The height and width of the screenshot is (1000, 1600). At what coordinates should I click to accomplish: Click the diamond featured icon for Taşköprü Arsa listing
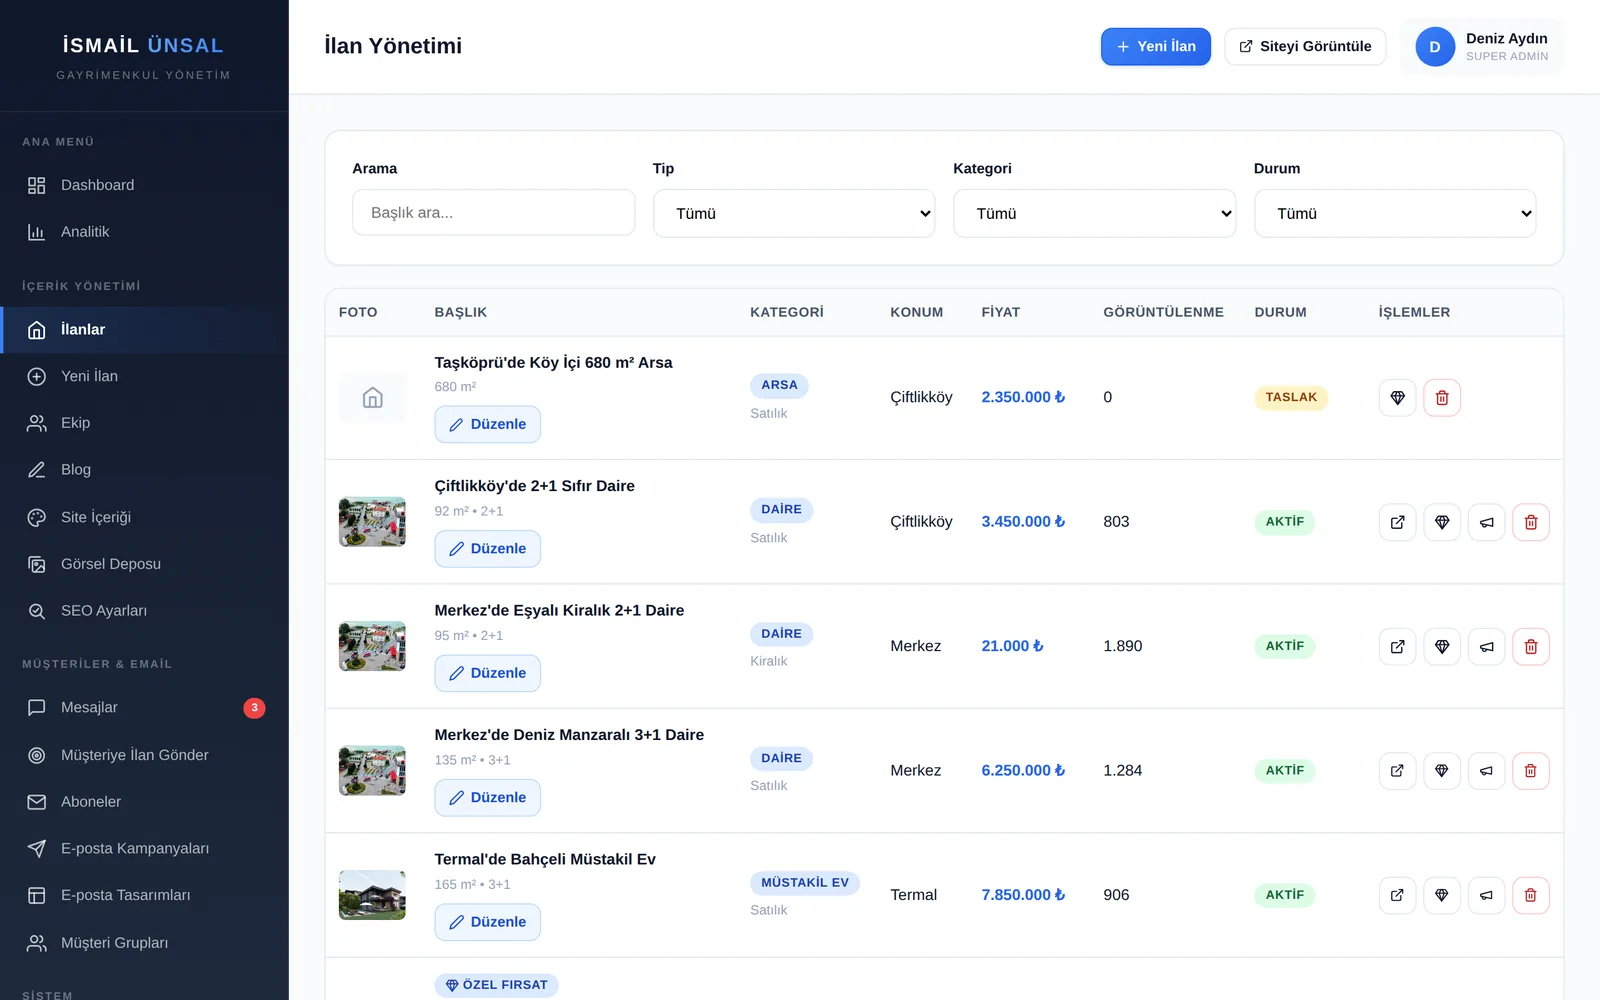coord(1397,398)
